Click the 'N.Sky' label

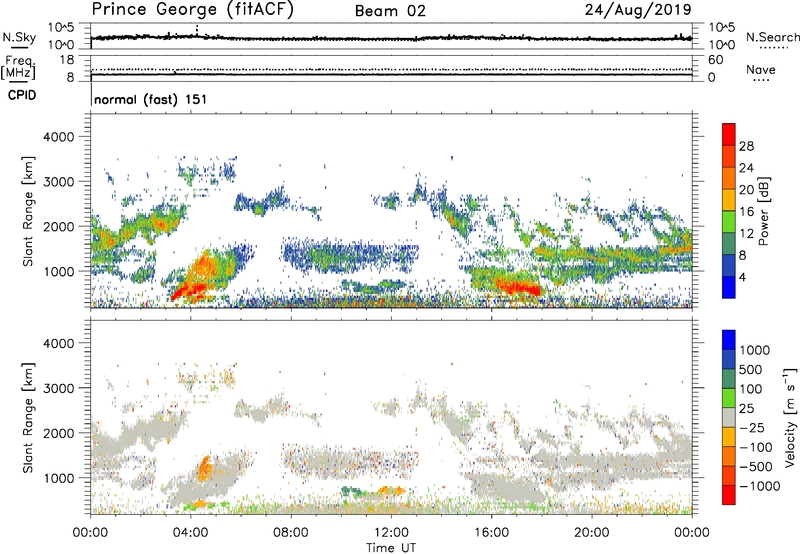[x=19, y=37]
